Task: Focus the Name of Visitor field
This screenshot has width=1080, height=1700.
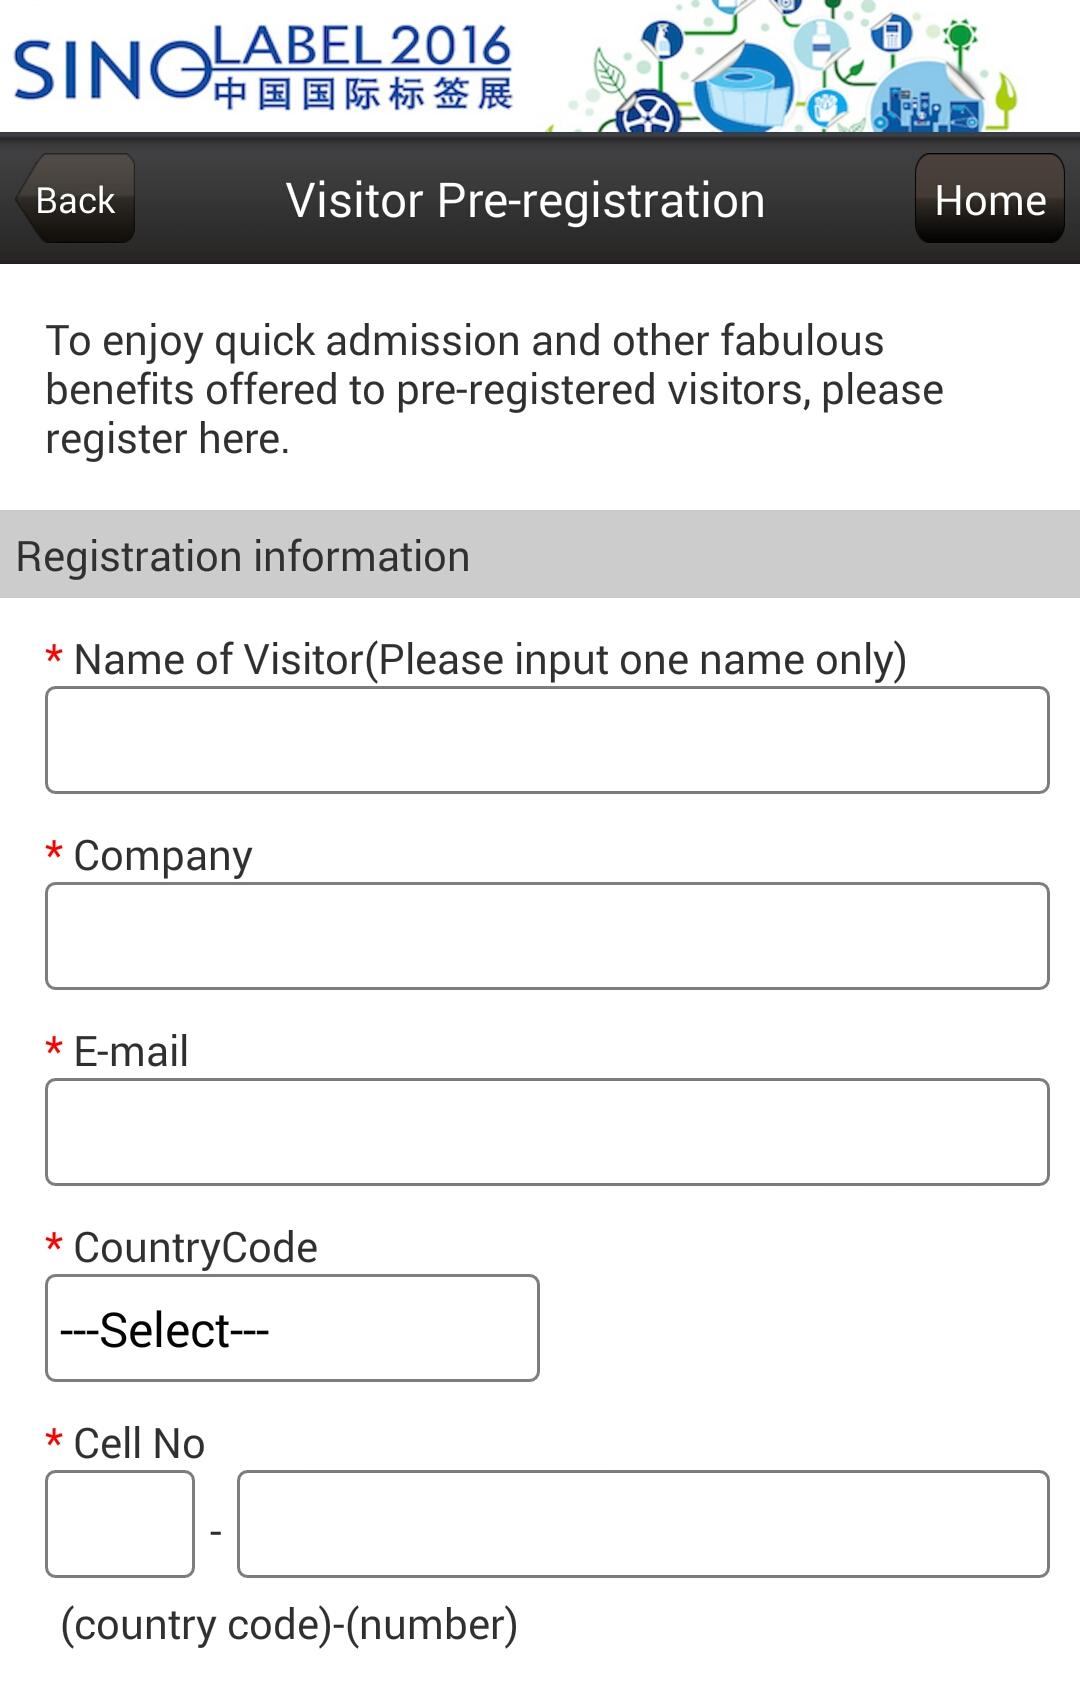Action: click(547, 740)
